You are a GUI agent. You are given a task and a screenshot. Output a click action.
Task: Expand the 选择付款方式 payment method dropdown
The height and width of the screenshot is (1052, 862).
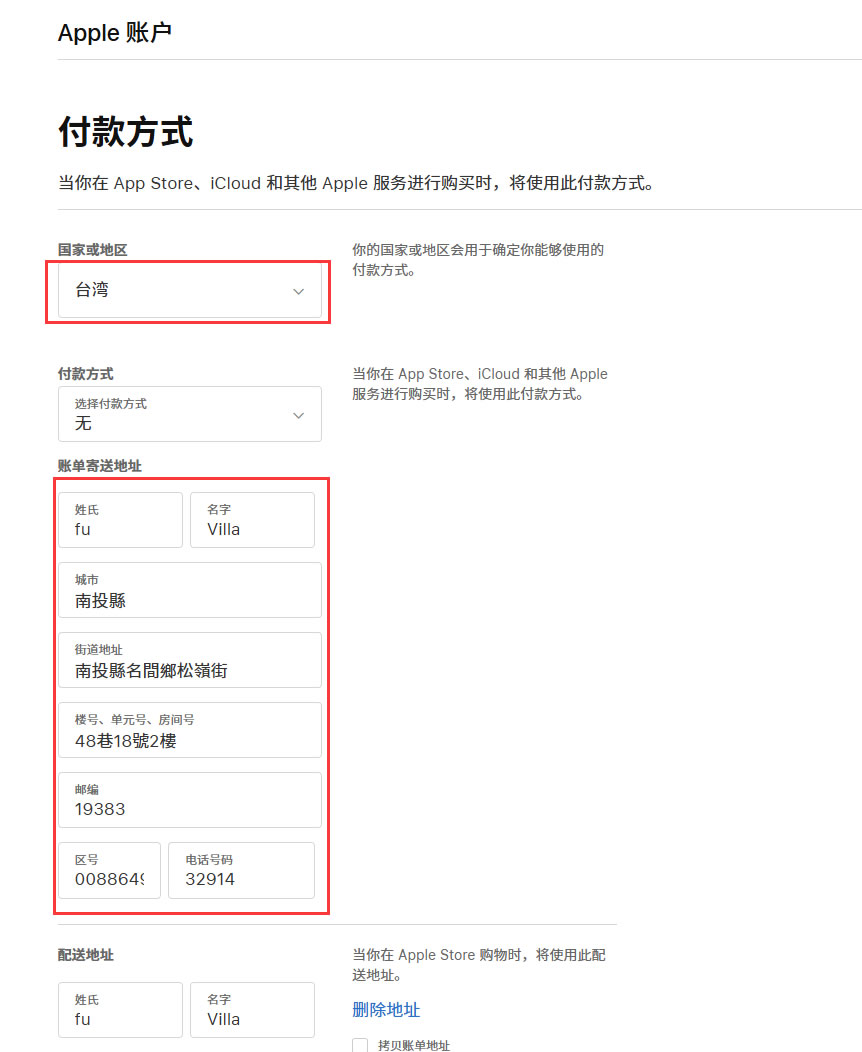point(189,414)
